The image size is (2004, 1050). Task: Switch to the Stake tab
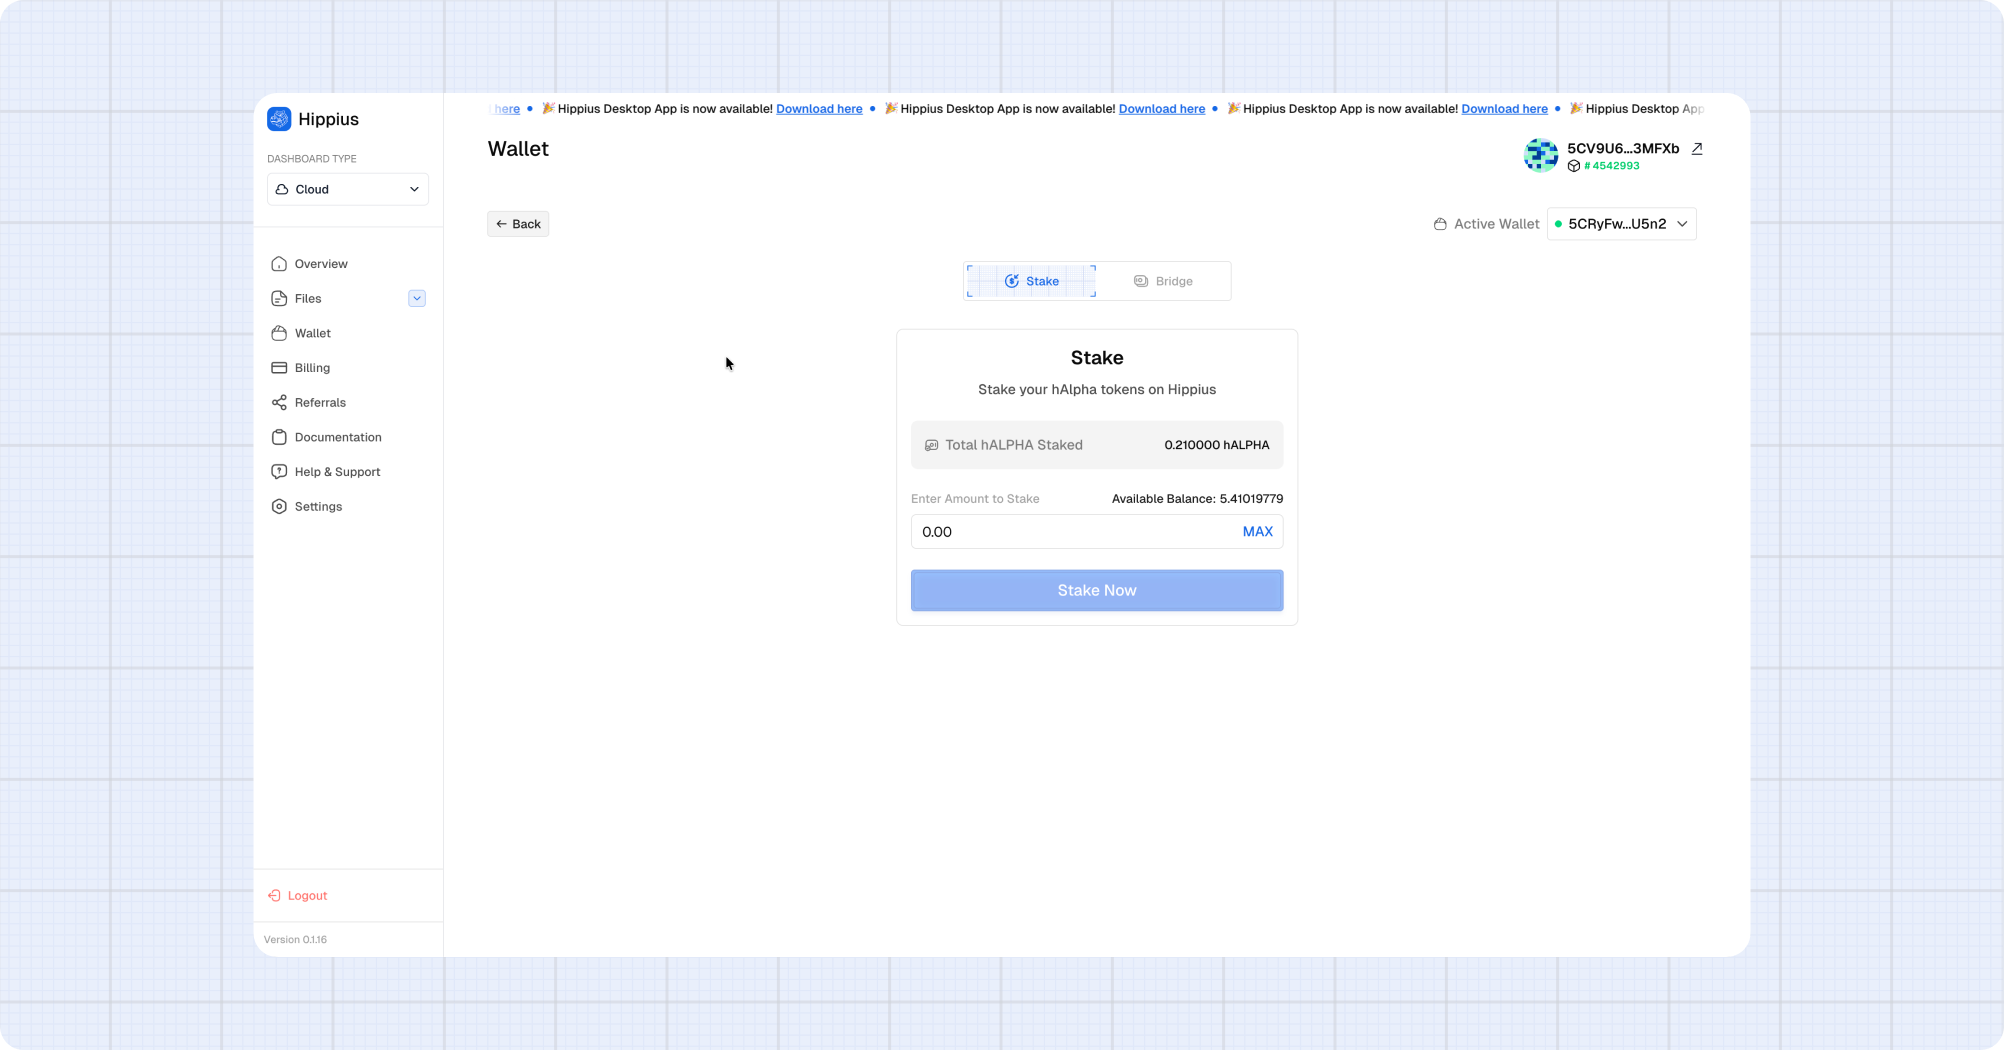pyautogui.click(x=1031, y=281)
